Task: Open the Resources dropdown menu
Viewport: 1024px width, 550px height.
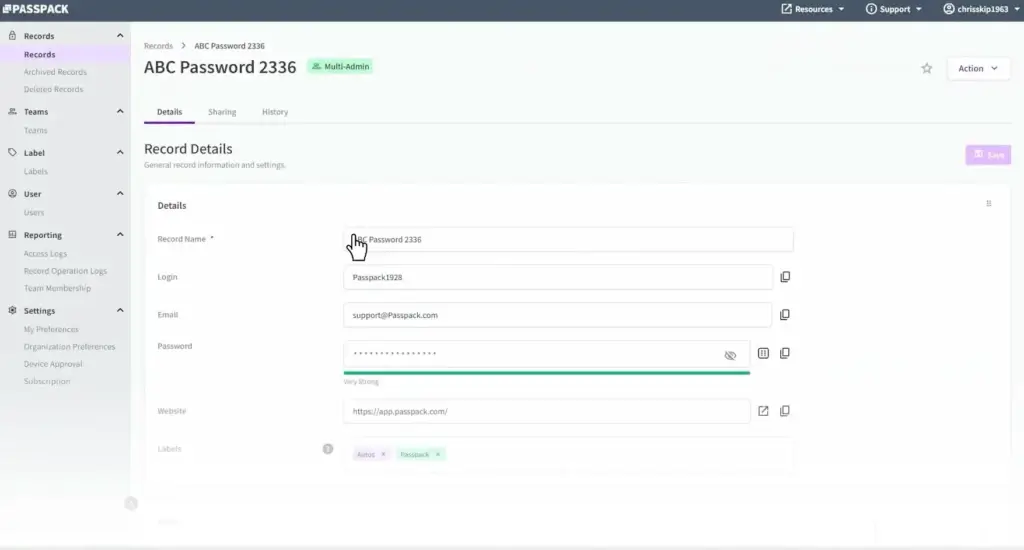Action: (813, 9)
